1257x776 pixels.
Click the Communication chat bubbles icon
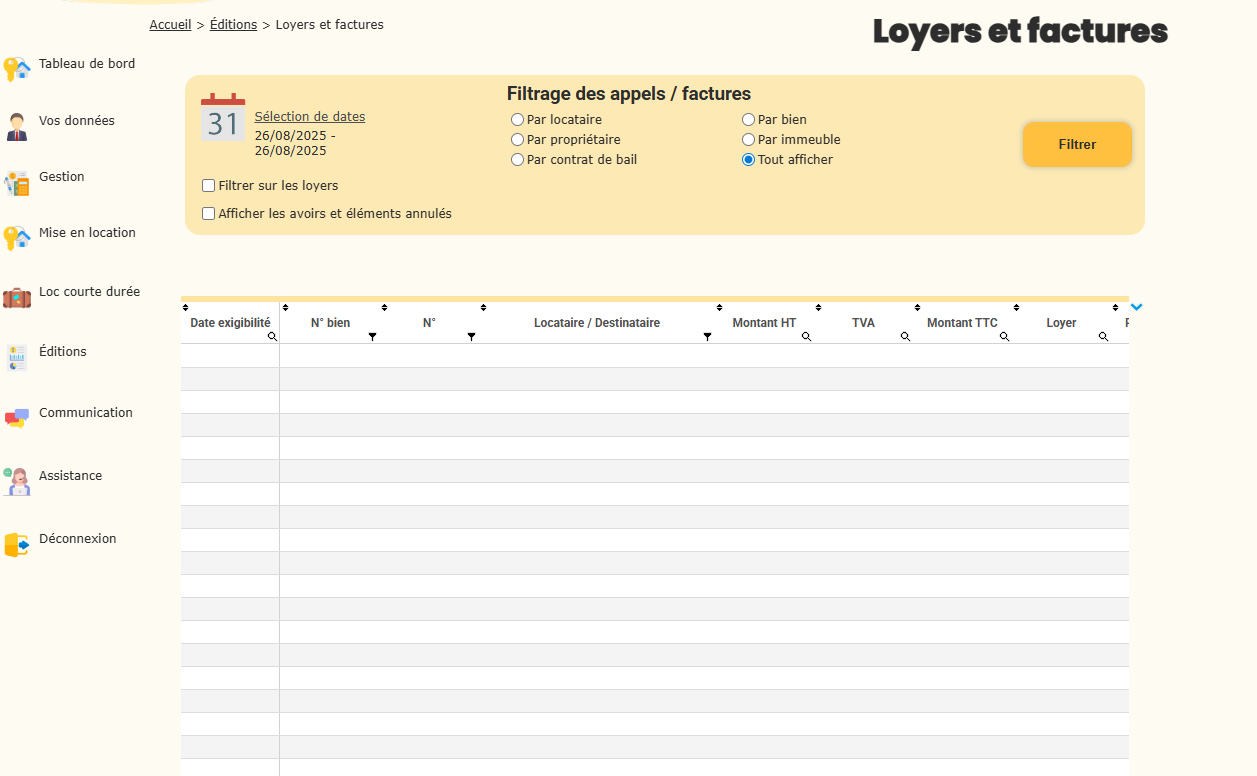[x=16, y=418]
